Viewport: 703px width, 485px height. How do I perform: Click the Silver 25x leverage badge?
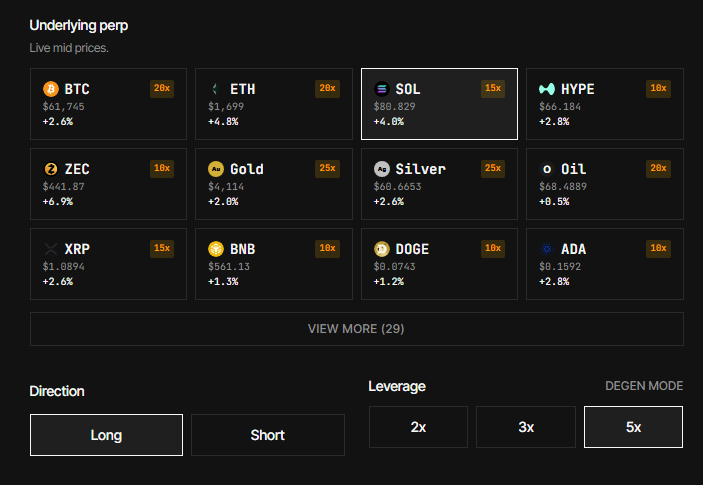(x=493, y=169)
